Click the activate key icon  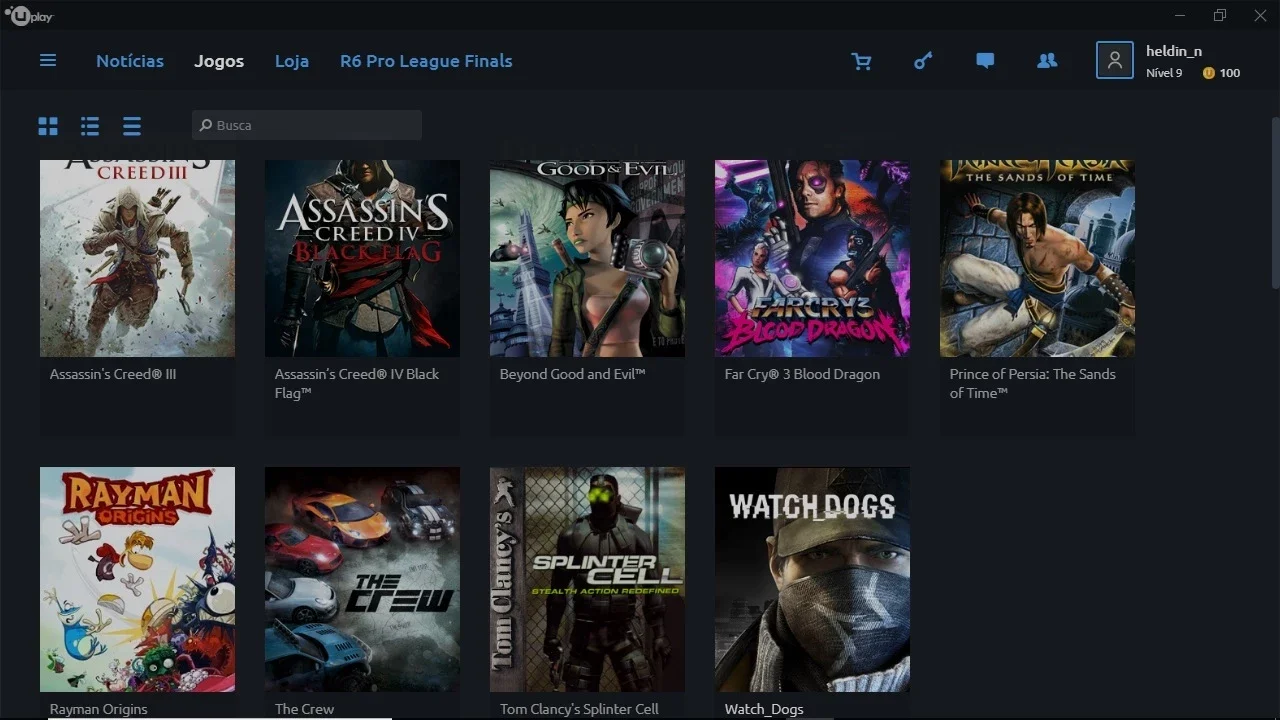point(923,61)
